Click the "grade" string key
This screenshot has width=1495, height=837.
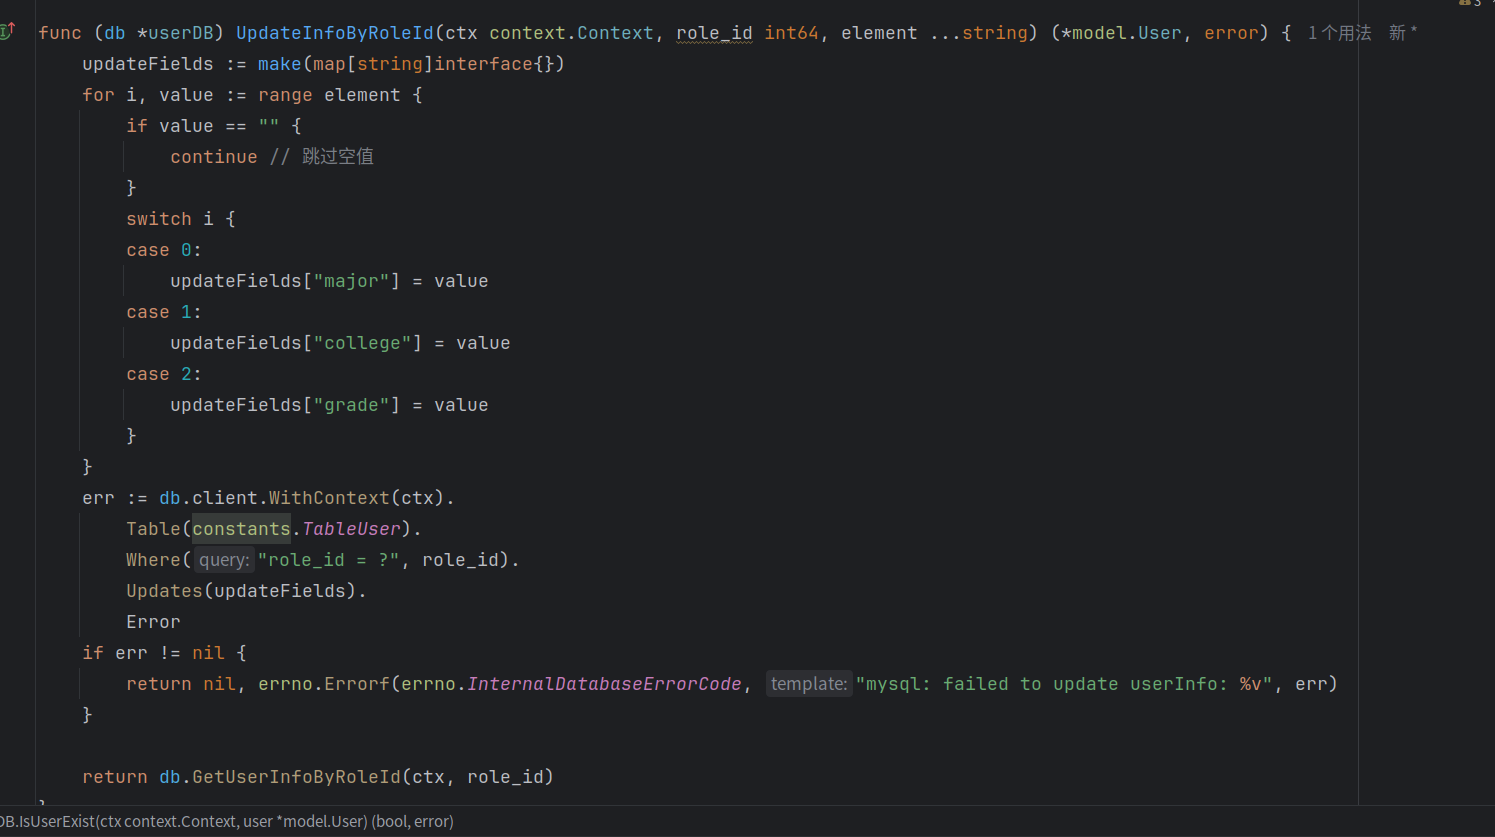(x=351, y=405)
